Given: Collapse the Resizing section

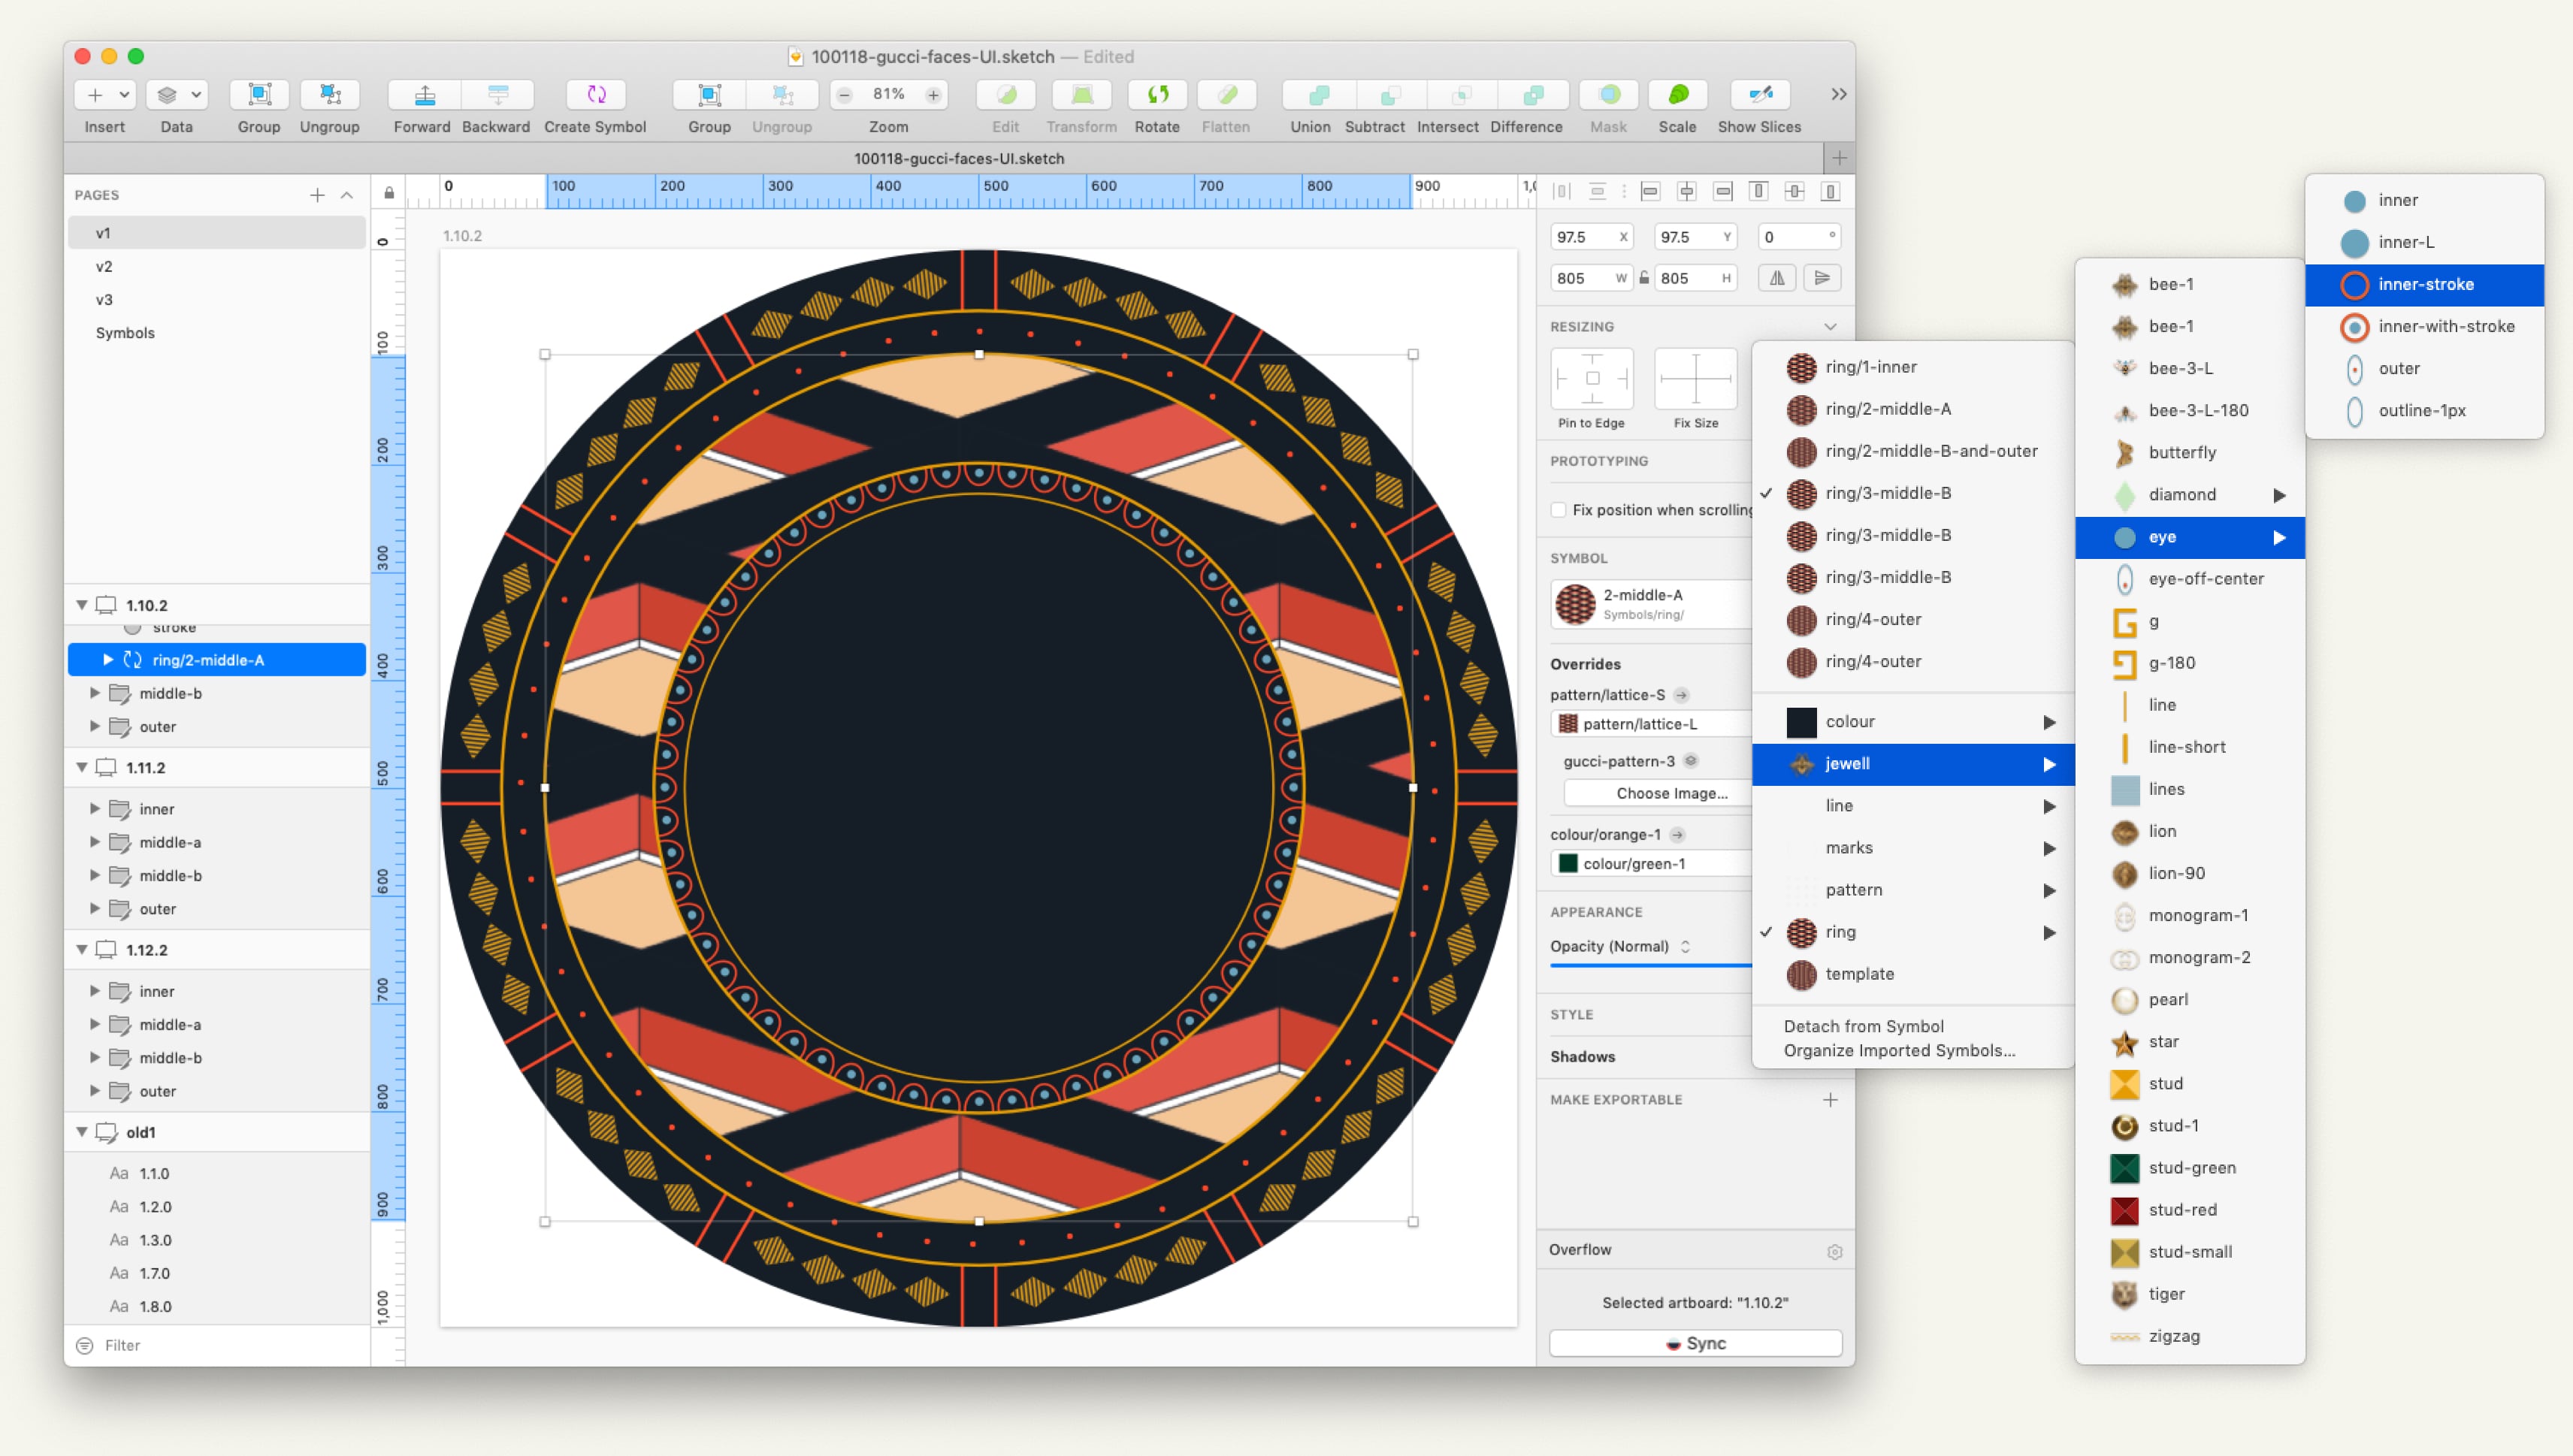Looking at the screenshot, I should [x=1830, y=327].
